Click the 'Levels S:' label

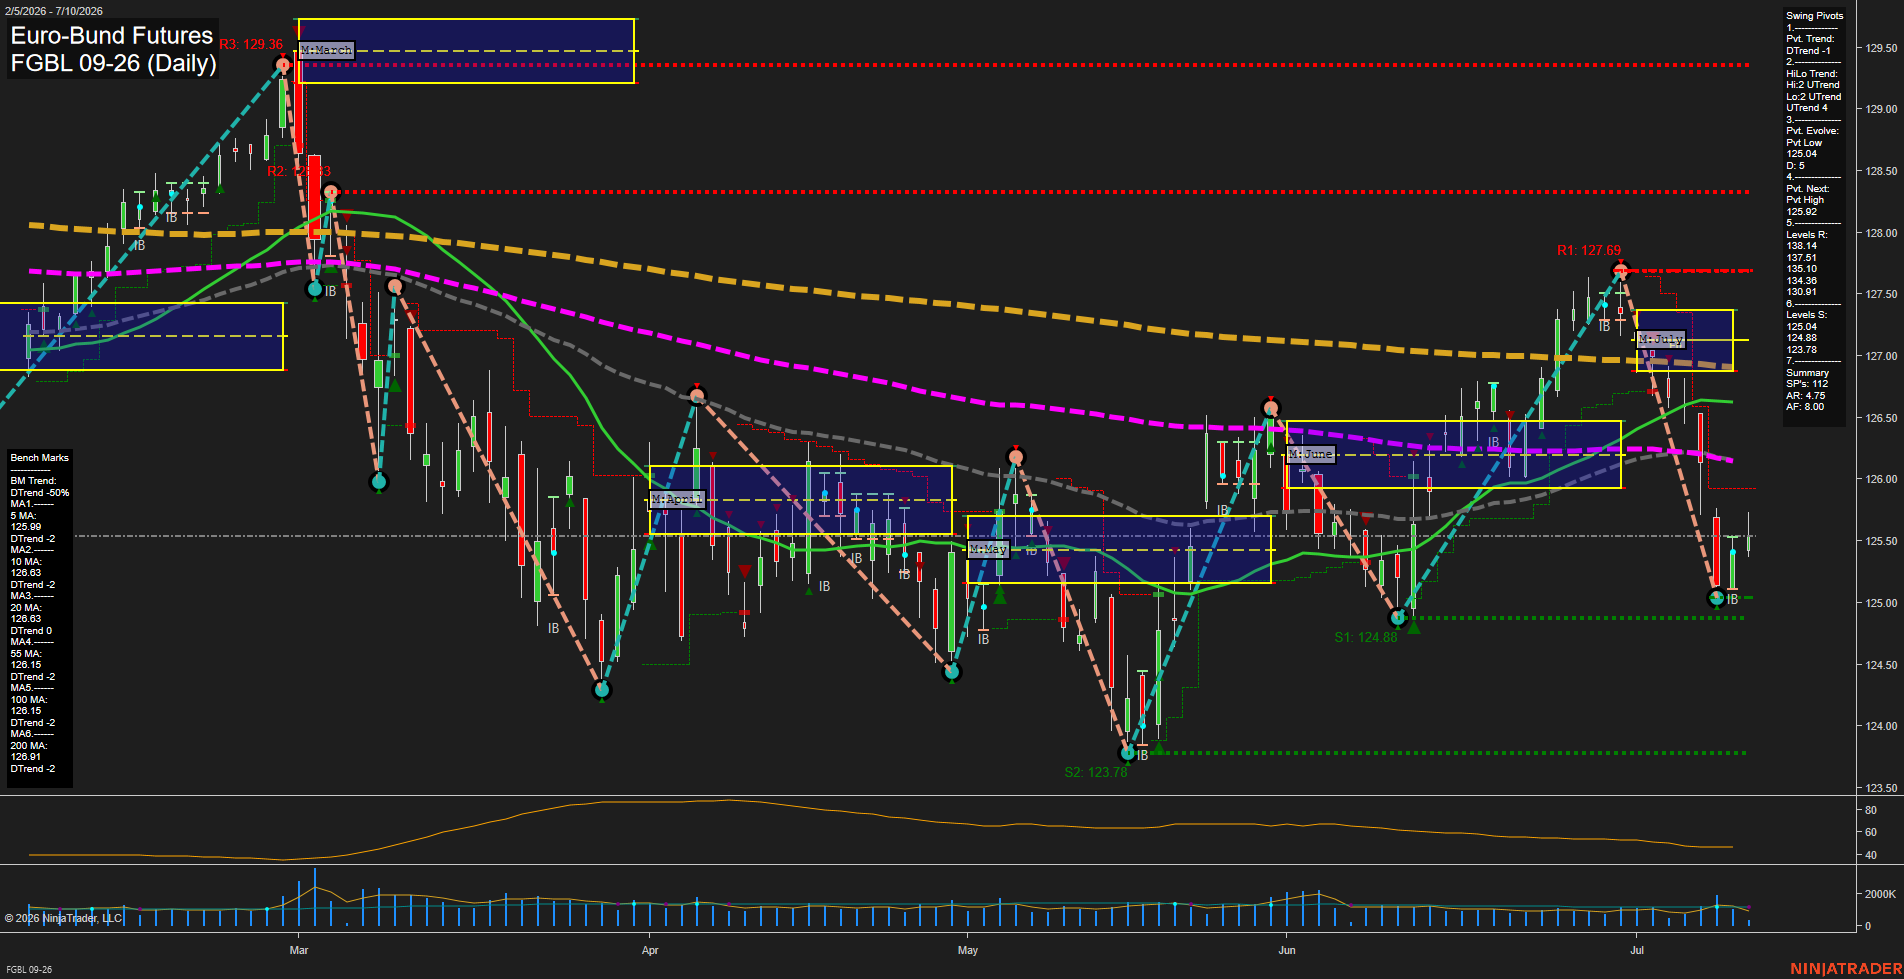1807,315
